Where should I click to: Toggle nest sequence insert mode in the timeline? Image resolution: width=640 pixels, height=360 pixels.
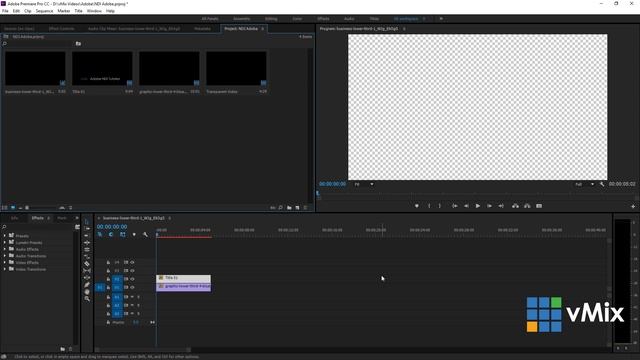[100, 235]
